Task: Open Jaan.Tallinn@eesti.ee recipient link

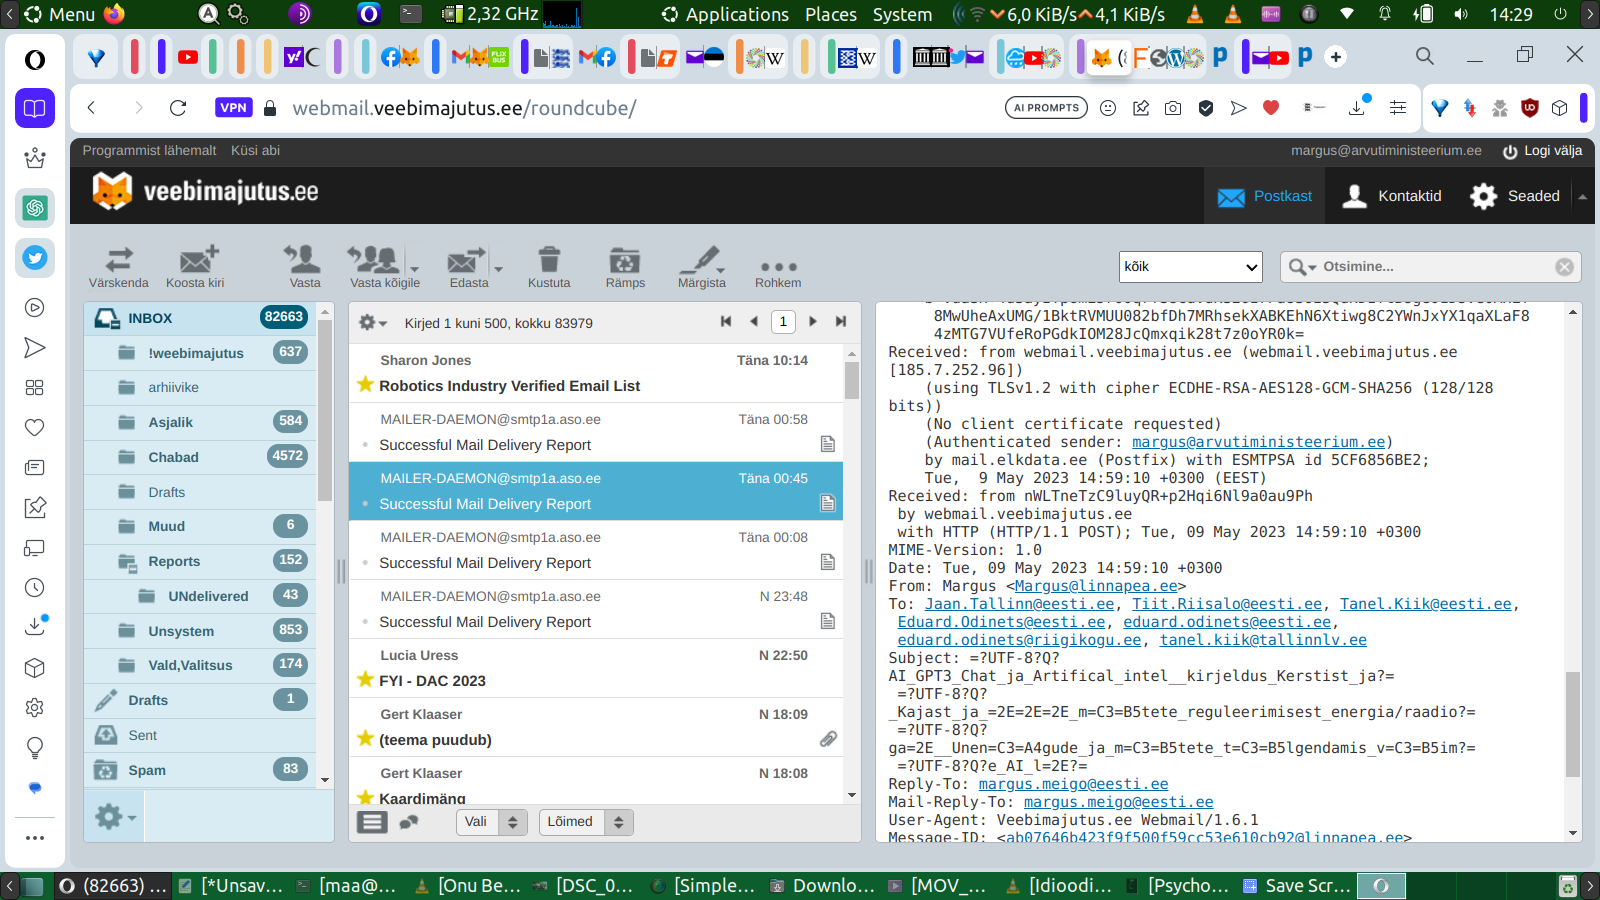Action: click(x=1019, y=604)
